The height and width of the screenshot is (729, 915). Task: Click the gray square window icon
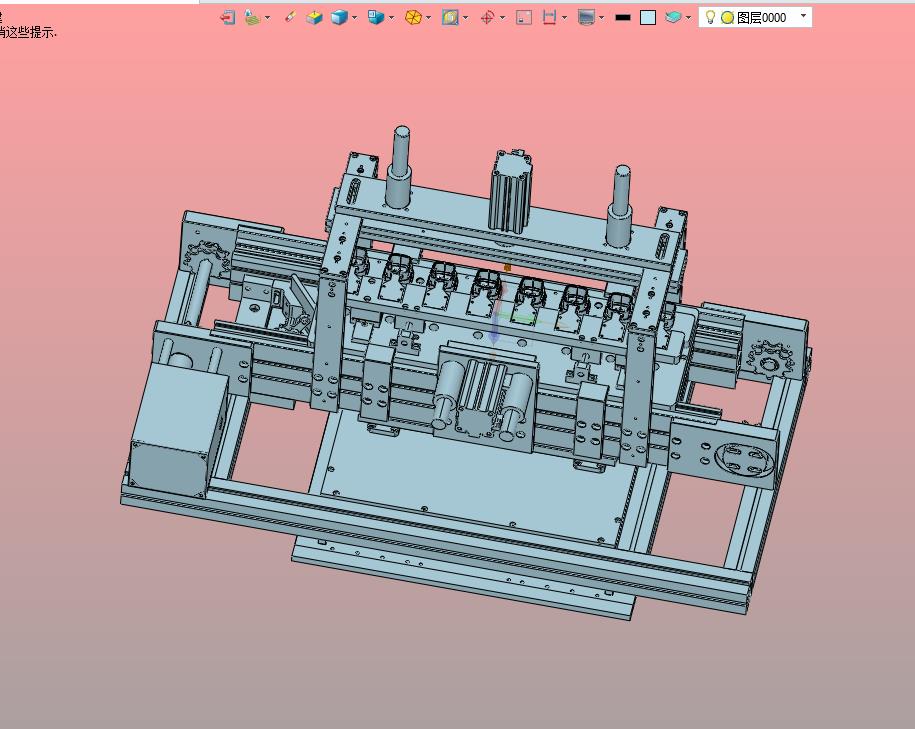click(x=524, y=18)
